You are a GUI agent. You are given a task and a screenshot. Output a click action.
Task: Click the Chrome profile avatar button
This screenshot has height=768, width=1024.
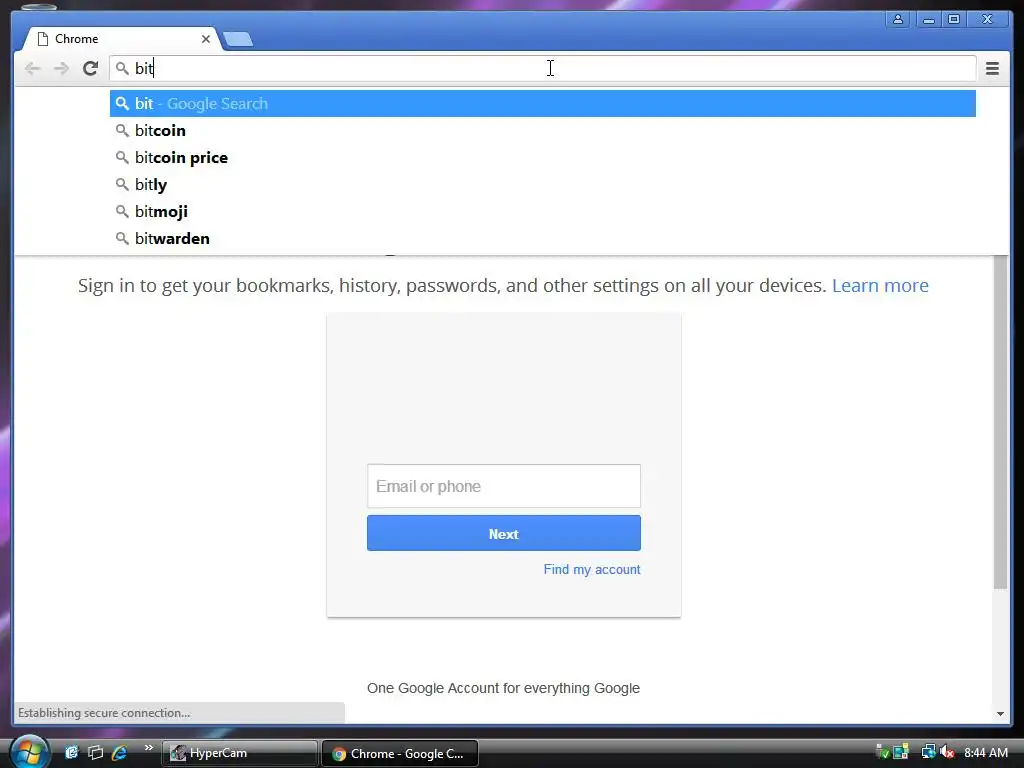point(898,20)
